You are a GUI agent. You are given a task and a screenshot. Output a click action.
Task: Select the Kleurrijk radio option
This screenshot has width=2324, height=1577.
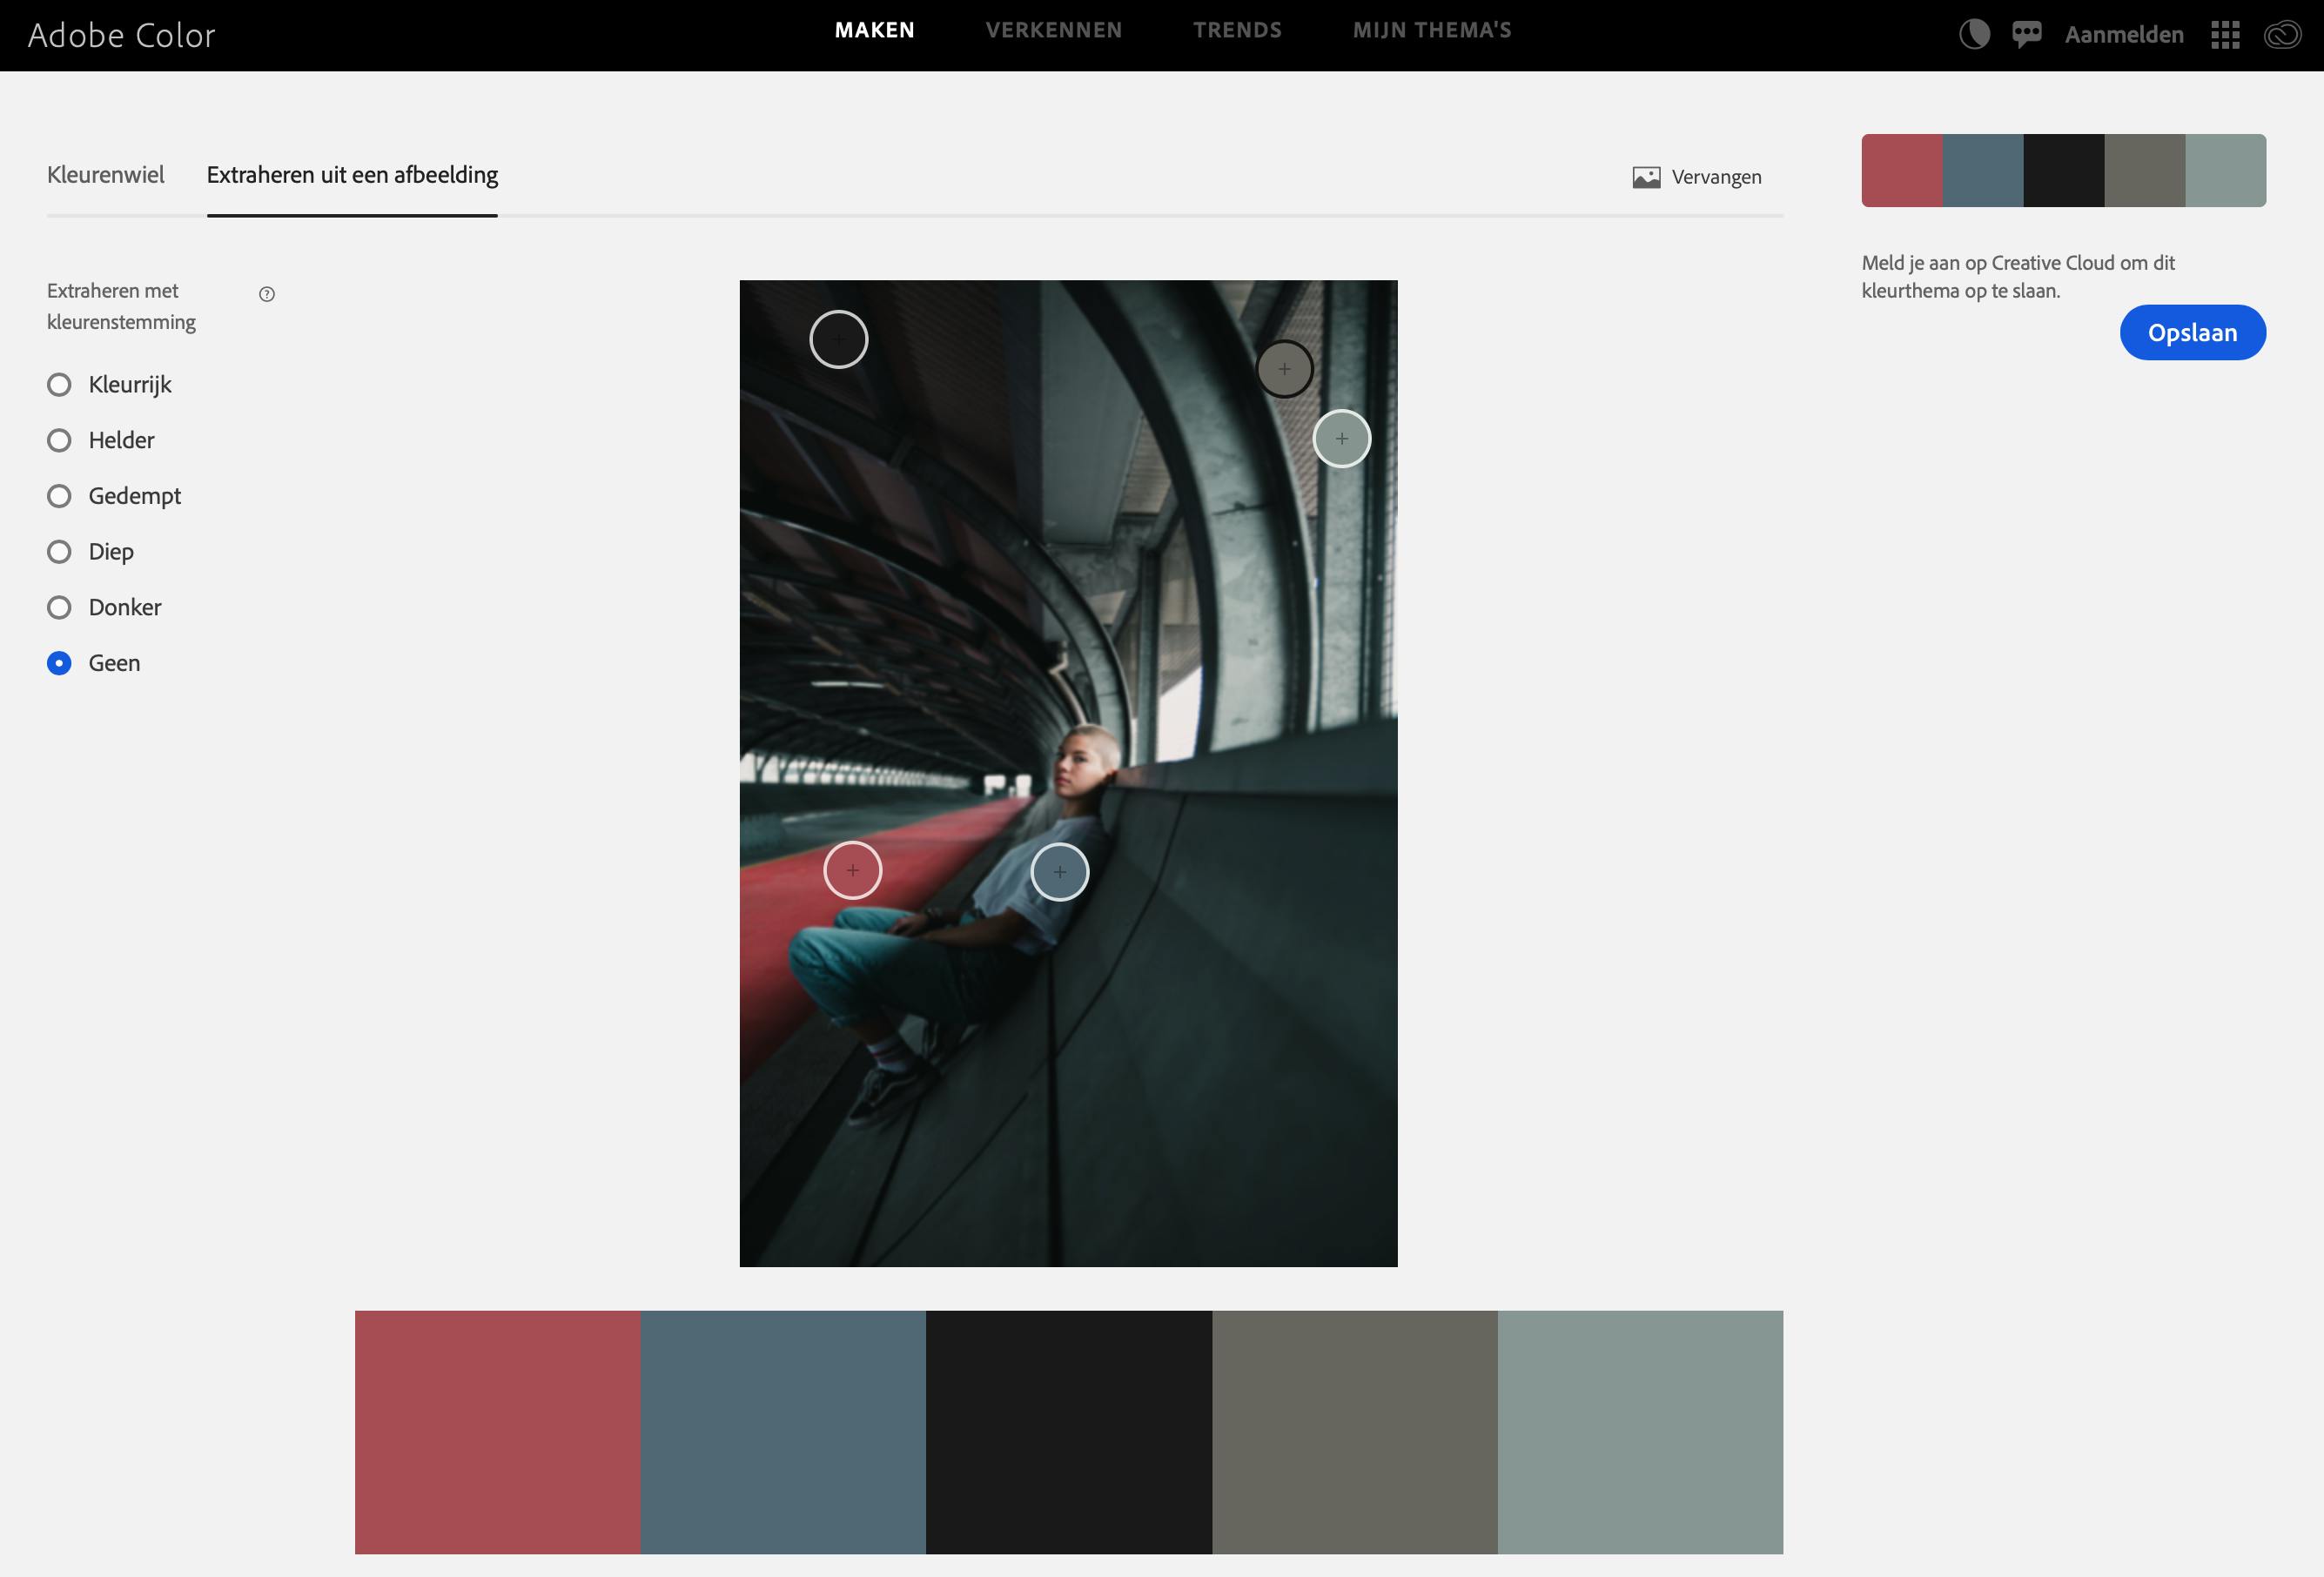click(59, 385)
